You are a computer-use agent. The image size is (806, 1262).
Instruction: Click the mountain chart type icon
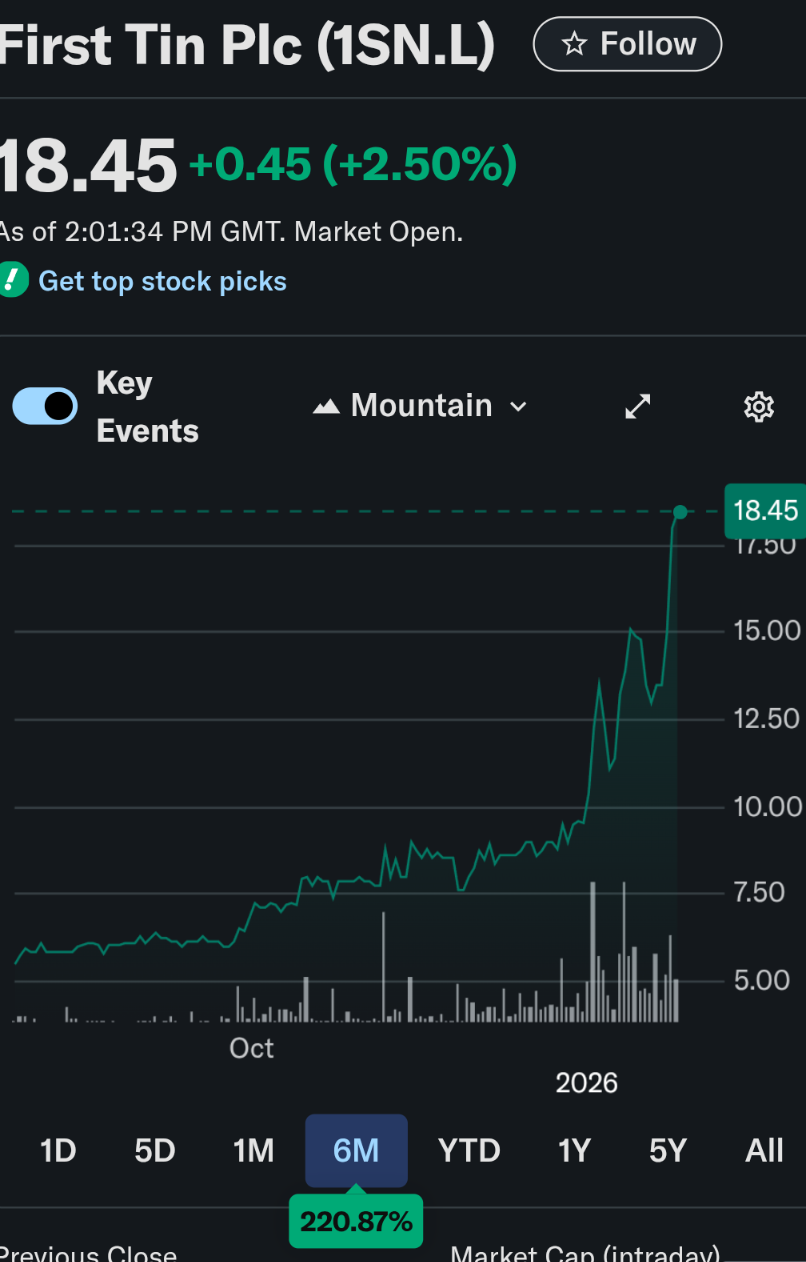click(326, 406)
